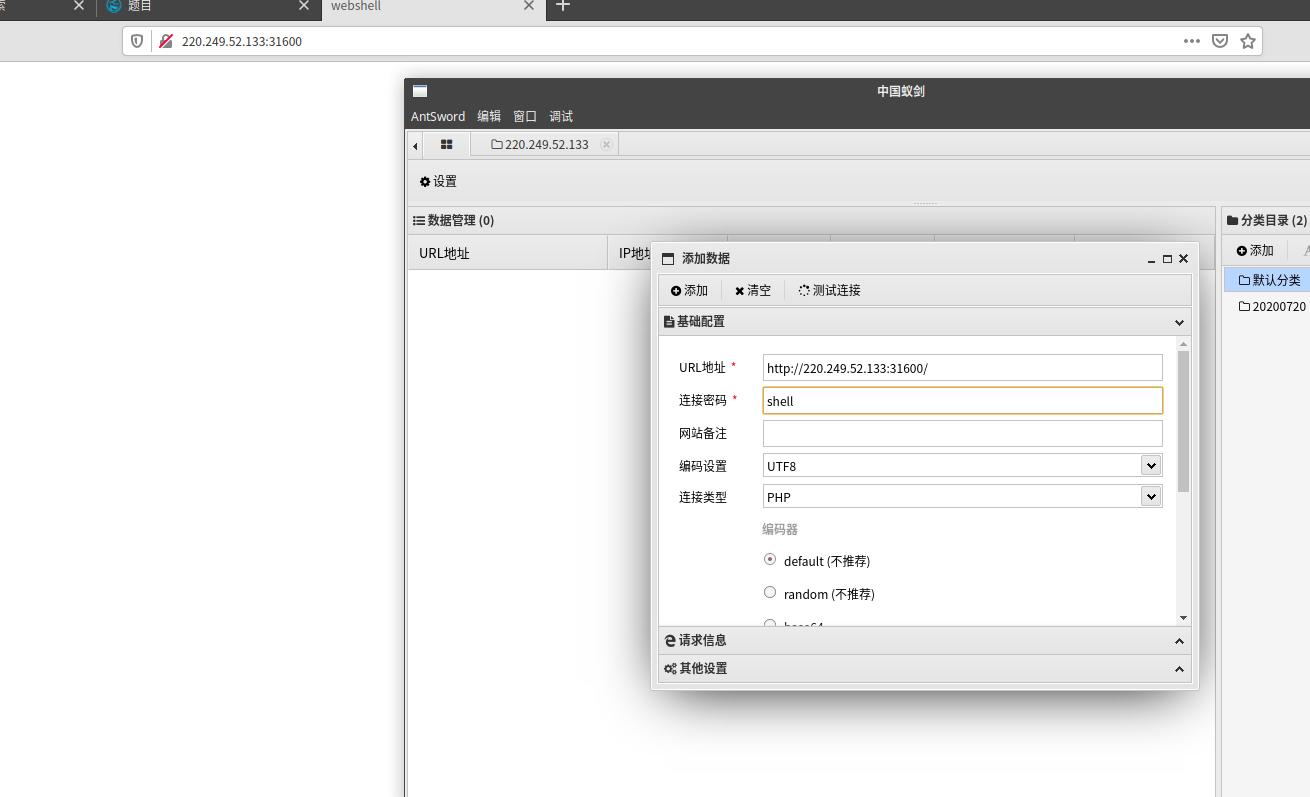Expand the 请求信息 section
The height and width of the screenshot is (797, 1310).
925,641
